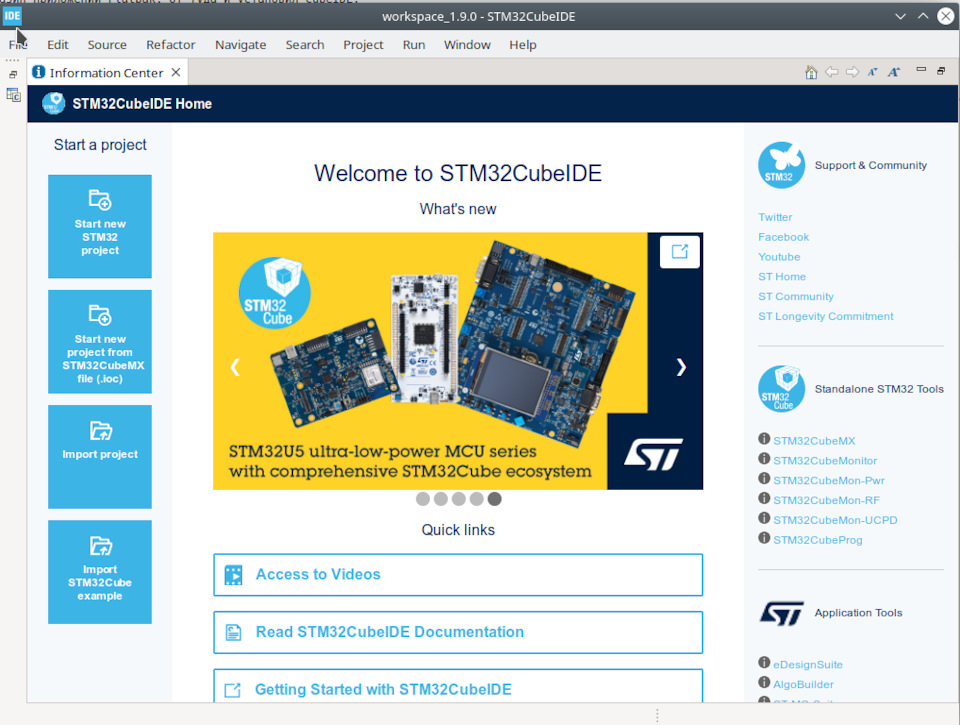Image resolution: width=960 pixels, height=725 pixels.
Task: Increase the font size using the A+ icon
Action: (893, 71)
